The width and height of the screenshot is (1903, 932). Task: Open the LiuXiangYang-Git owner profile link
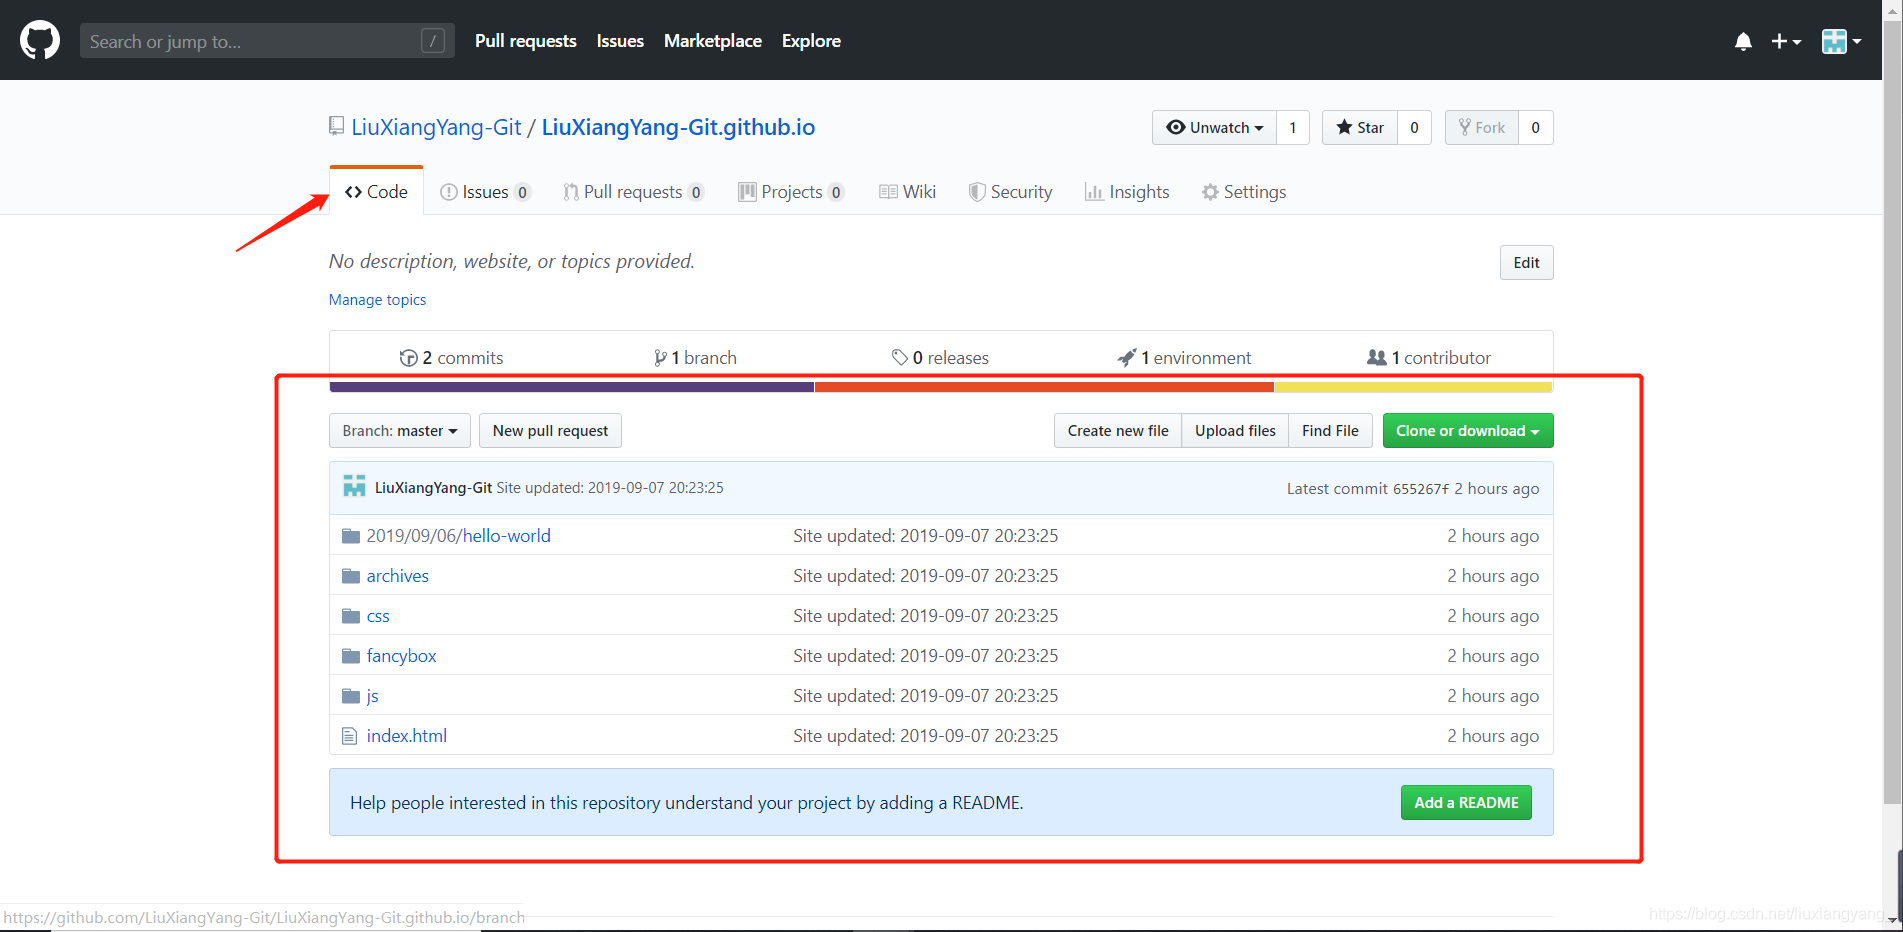point(436,127)
